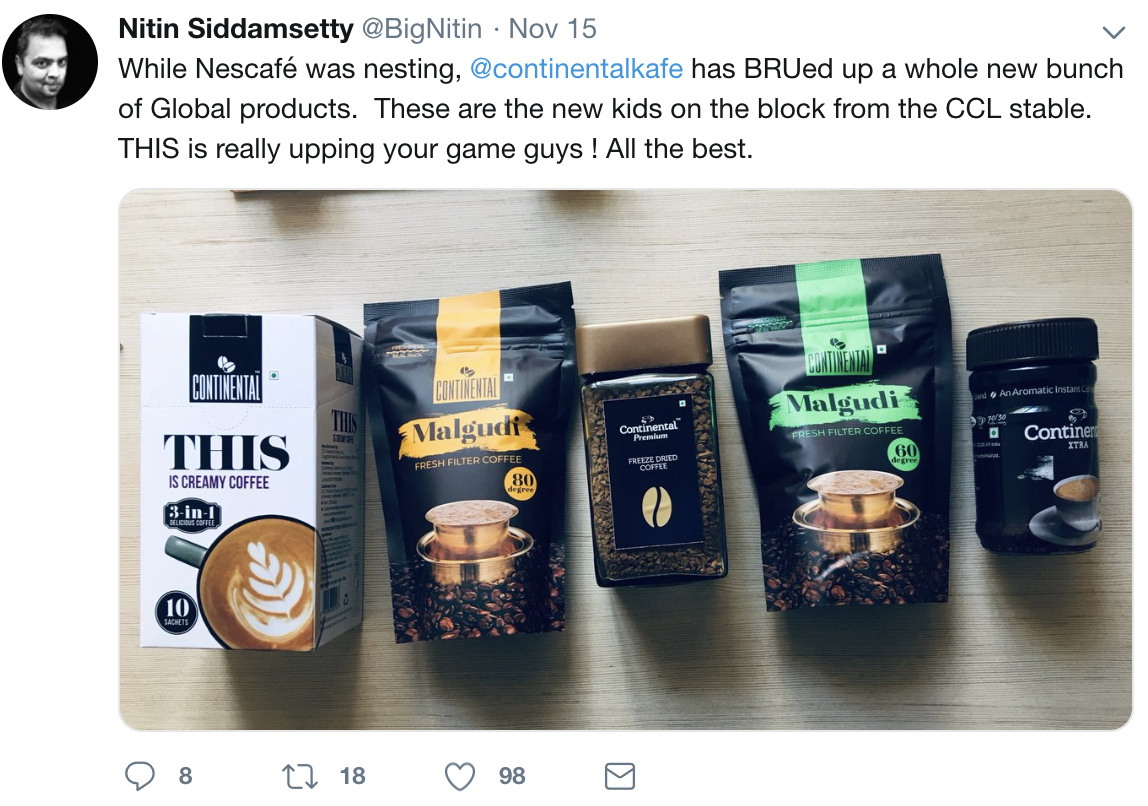Open Nitin Siddamsetty's profile avatar

pyautogui.click(x=50, y=61)
